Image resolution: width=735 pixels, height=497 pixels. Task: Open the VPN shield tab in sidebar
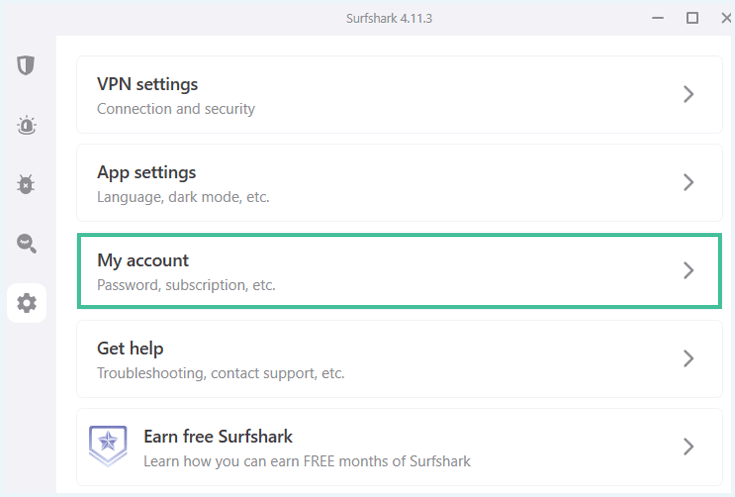(26, 65)
